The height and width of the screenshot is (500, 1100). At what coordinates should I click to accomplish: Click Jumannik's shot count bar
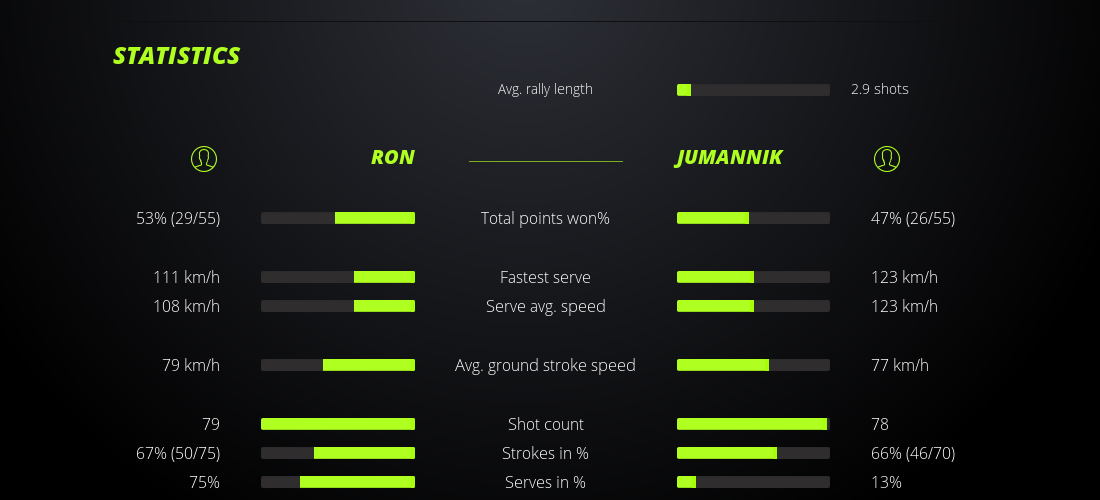pyautogui.click(x=753, y=424)
